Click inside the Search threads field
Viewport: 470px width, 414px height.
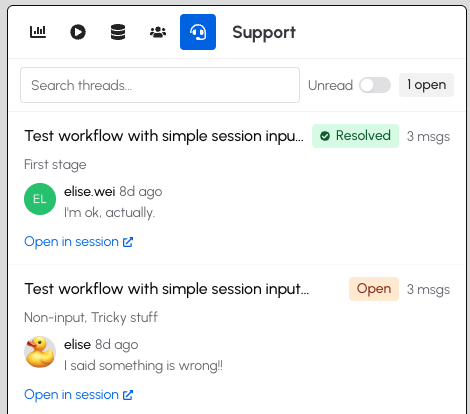pyautogui.click(x=160, y=85)
